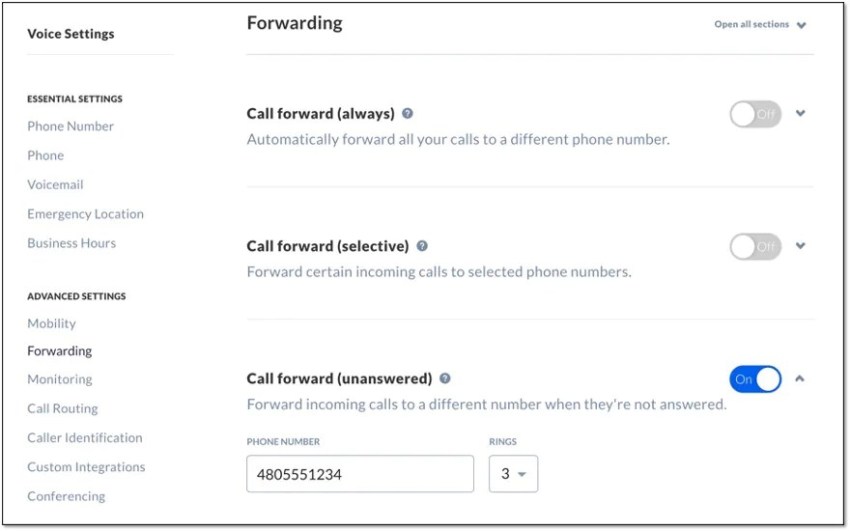The image size is (850, 531).
Task: Enable the Call forward (always) toggle
Action: (x=755, y=114)
